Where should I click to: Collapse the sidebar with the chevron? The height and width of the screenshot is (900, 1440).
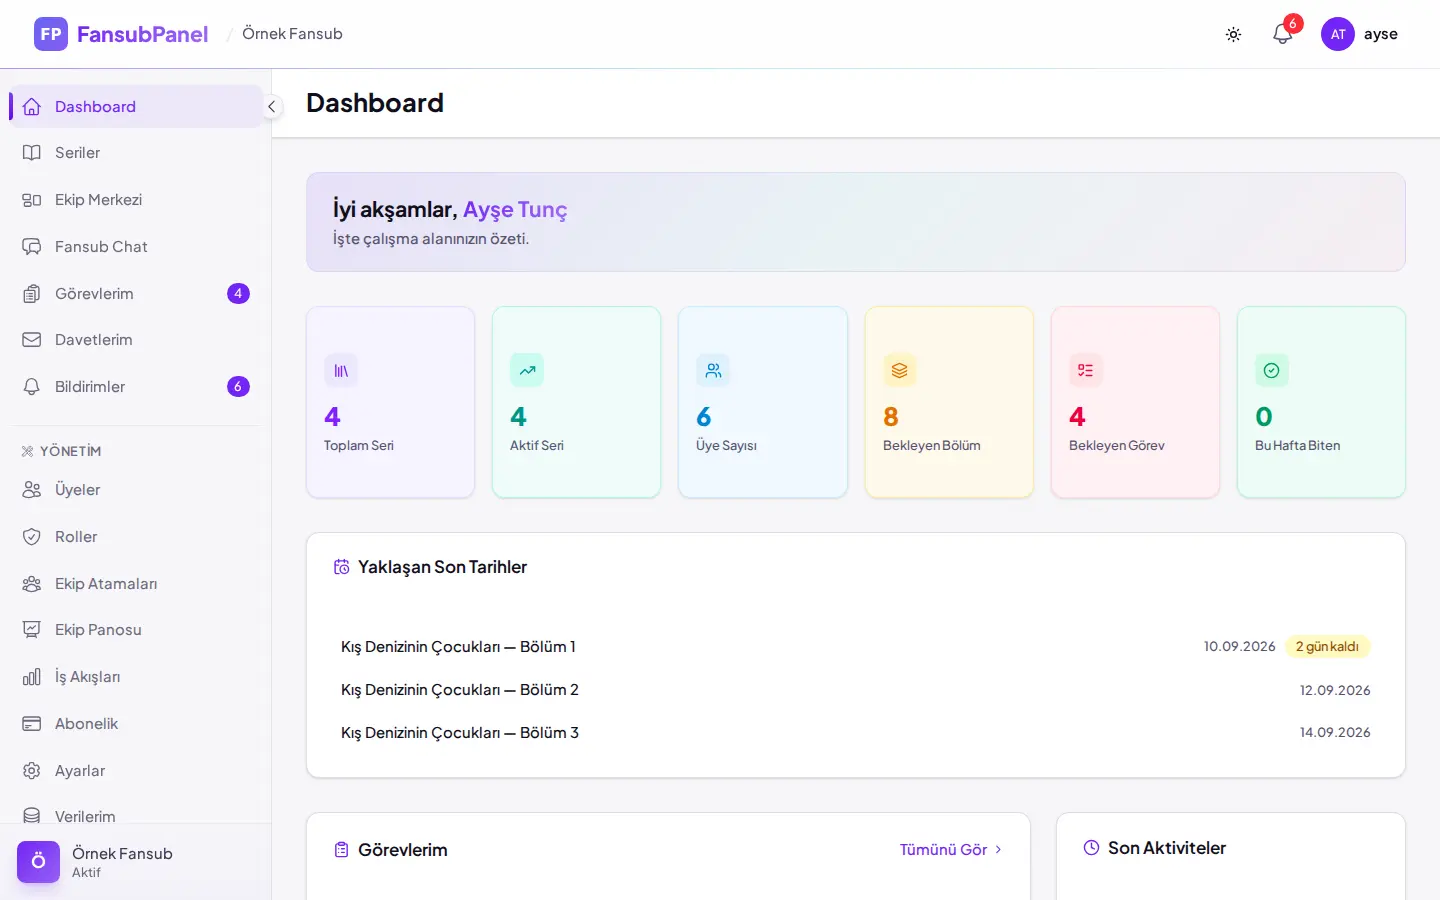click(271, 106)
